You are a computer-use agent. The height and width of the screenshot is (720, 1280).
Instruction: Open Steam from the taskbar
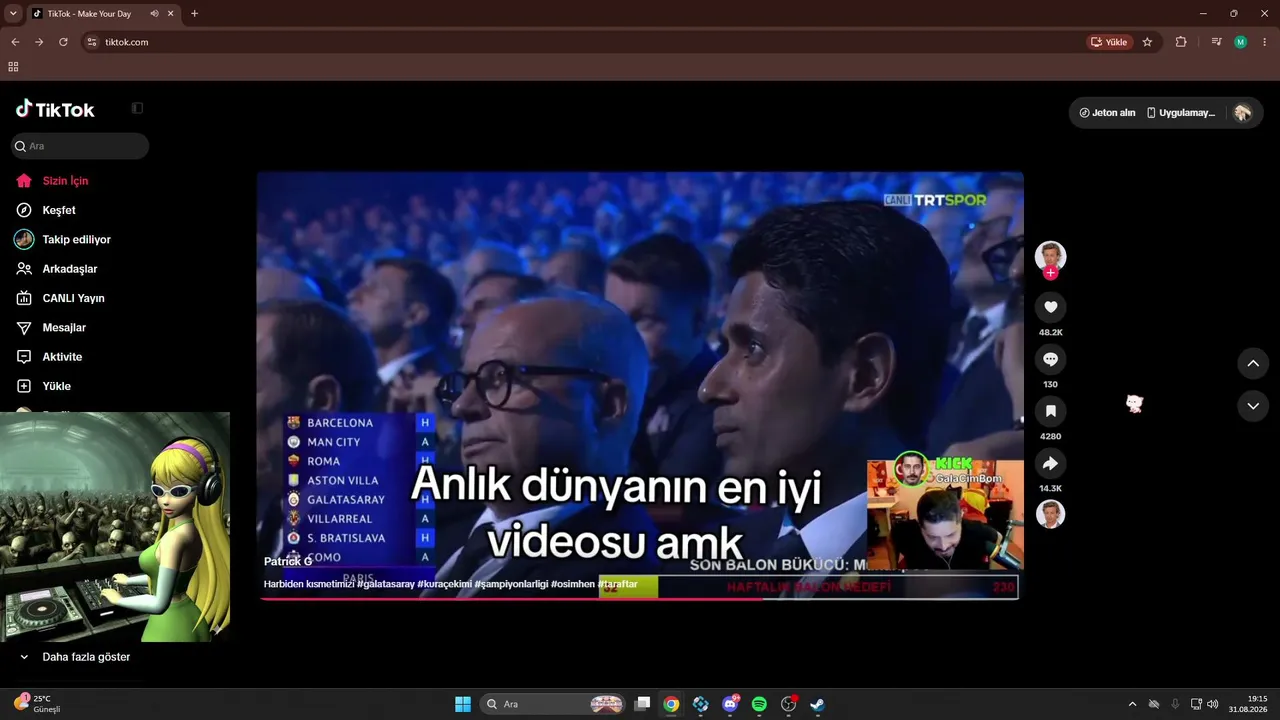pos(817,704)
